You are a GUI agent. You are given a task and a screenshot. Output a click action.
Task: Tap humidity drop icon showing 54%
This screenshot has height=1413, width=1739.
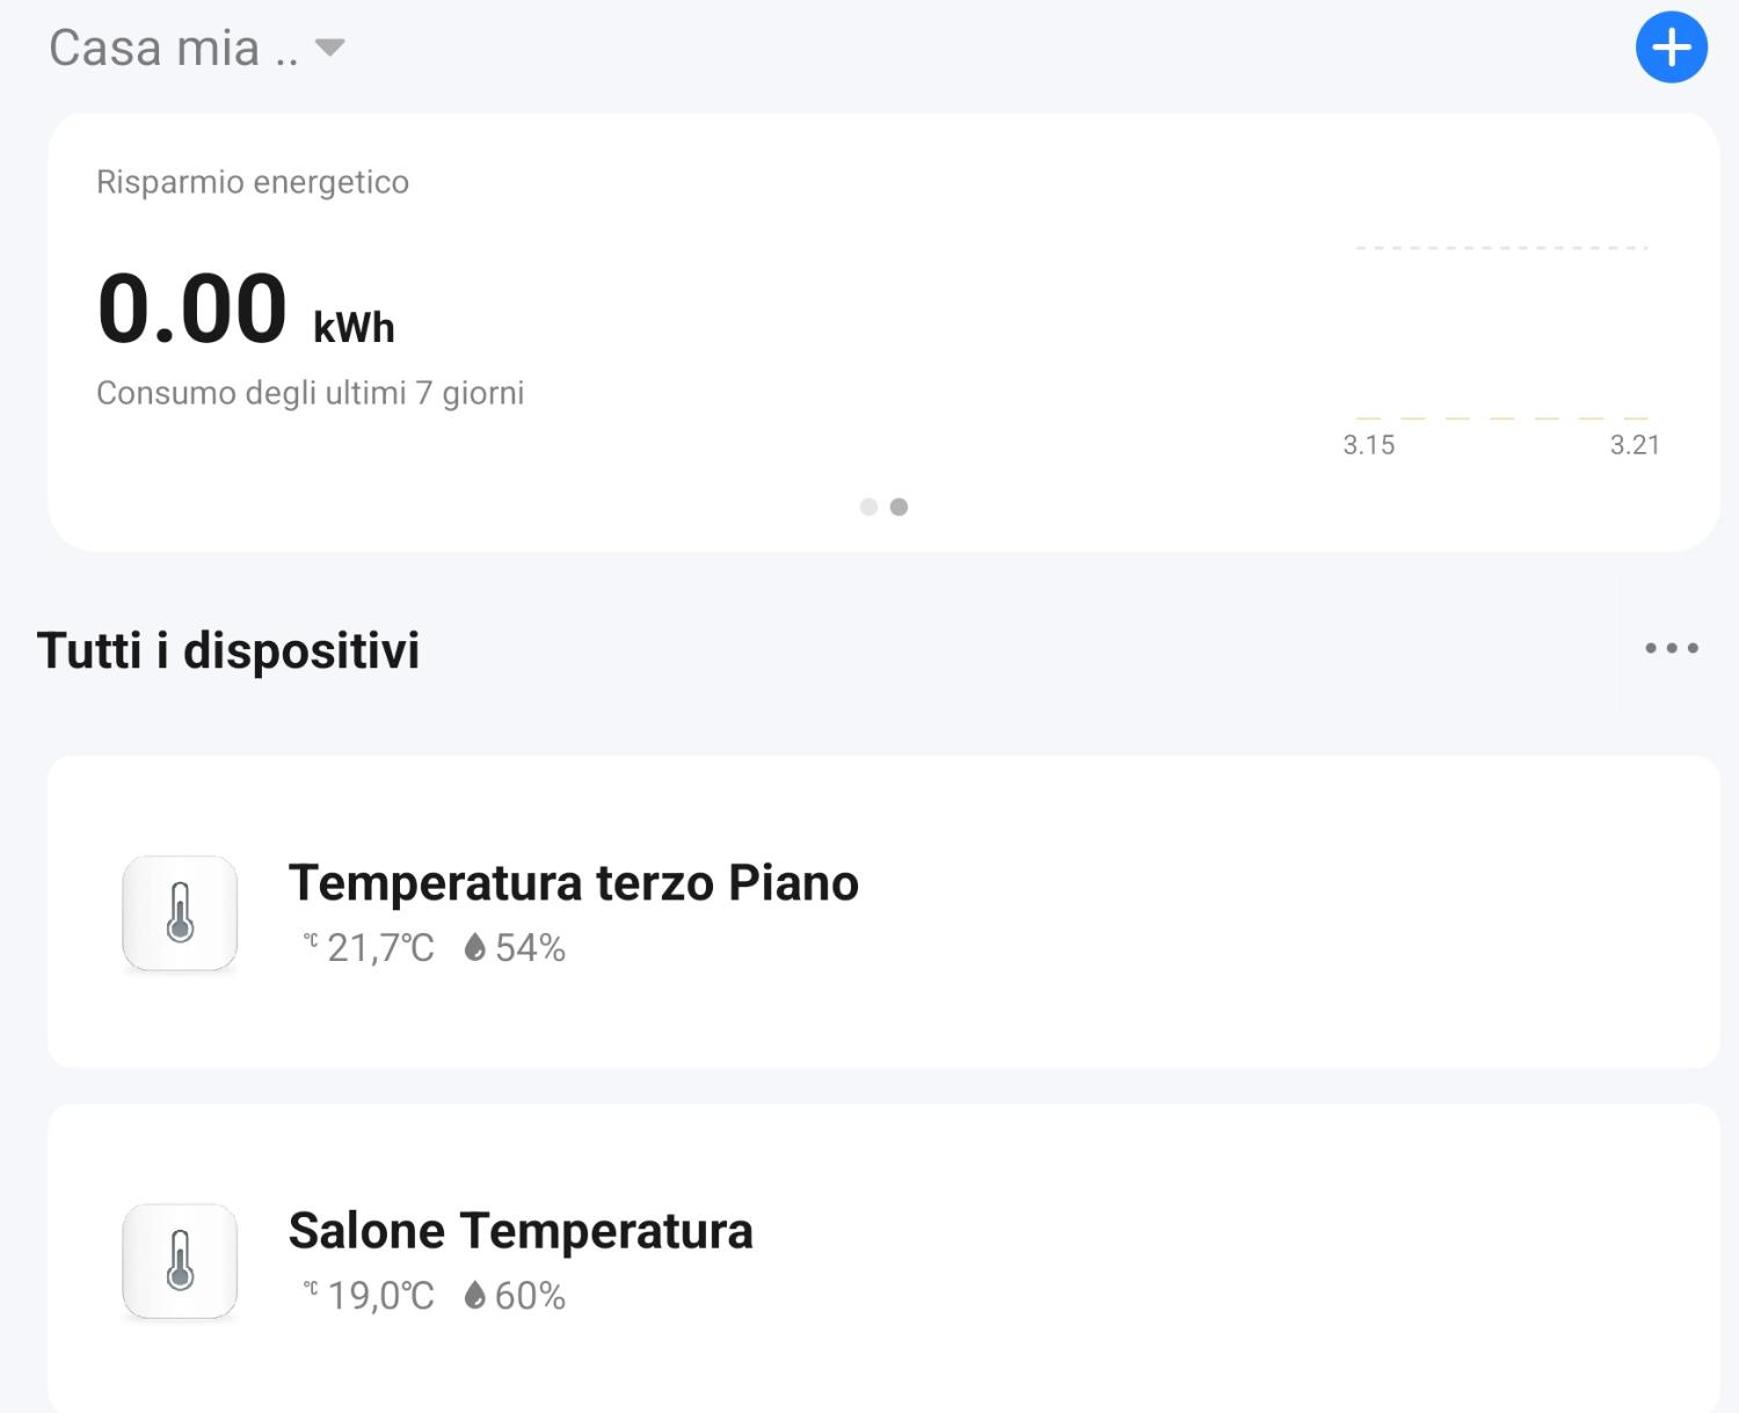[475, 947]
